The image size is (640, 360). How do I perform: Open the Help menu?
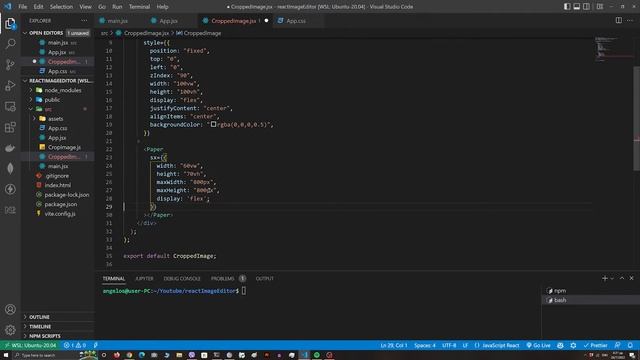[162, 7]
